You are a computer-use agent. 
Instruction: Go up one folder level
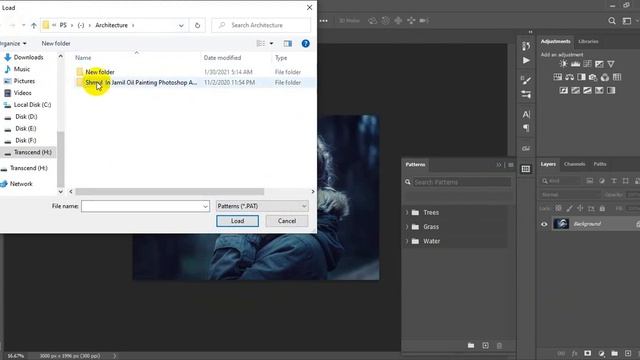tap(34, 25)
